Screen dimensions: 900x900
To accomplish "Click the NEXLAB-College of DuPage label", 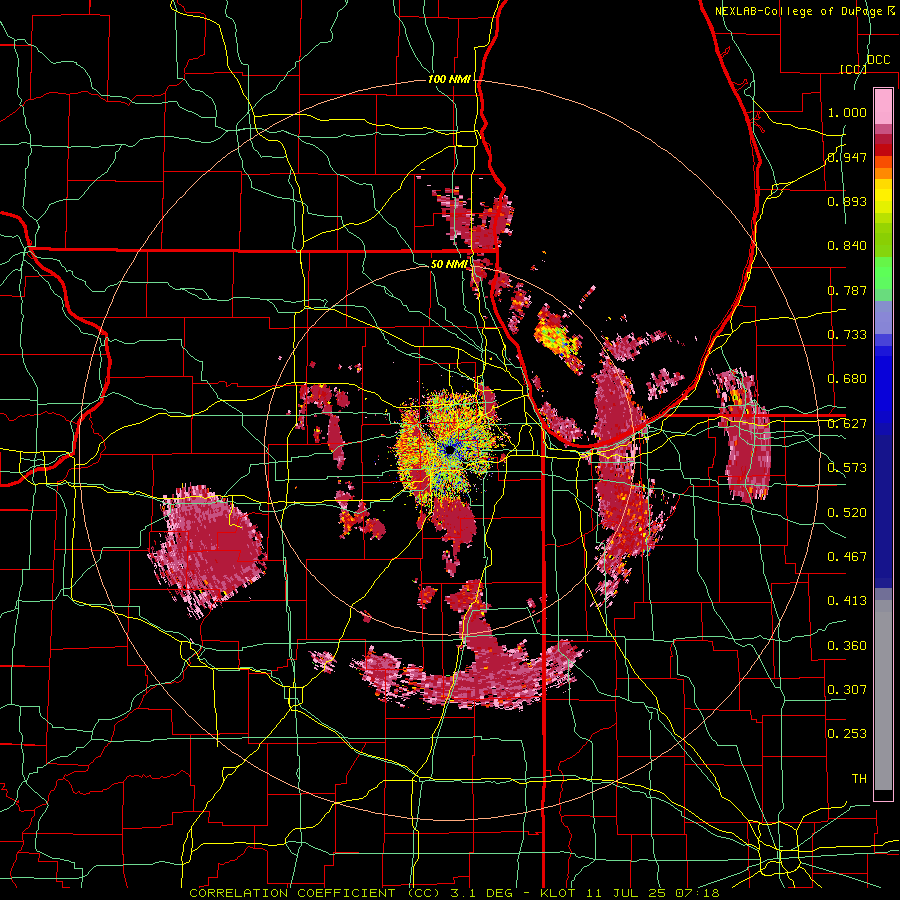I will coord(798,11).
